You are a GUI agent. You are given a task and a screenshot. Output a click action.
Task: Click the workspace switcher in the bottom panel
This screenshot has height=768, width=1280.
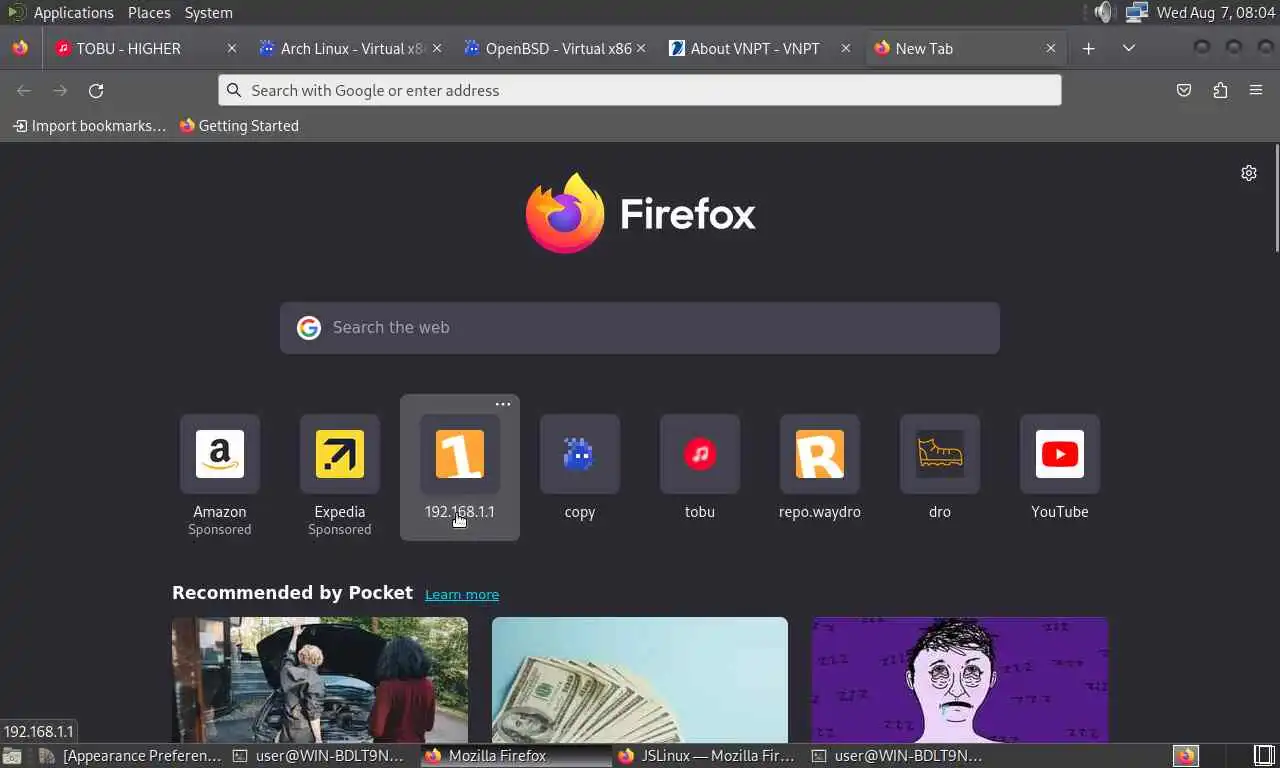pos(1265,756)
